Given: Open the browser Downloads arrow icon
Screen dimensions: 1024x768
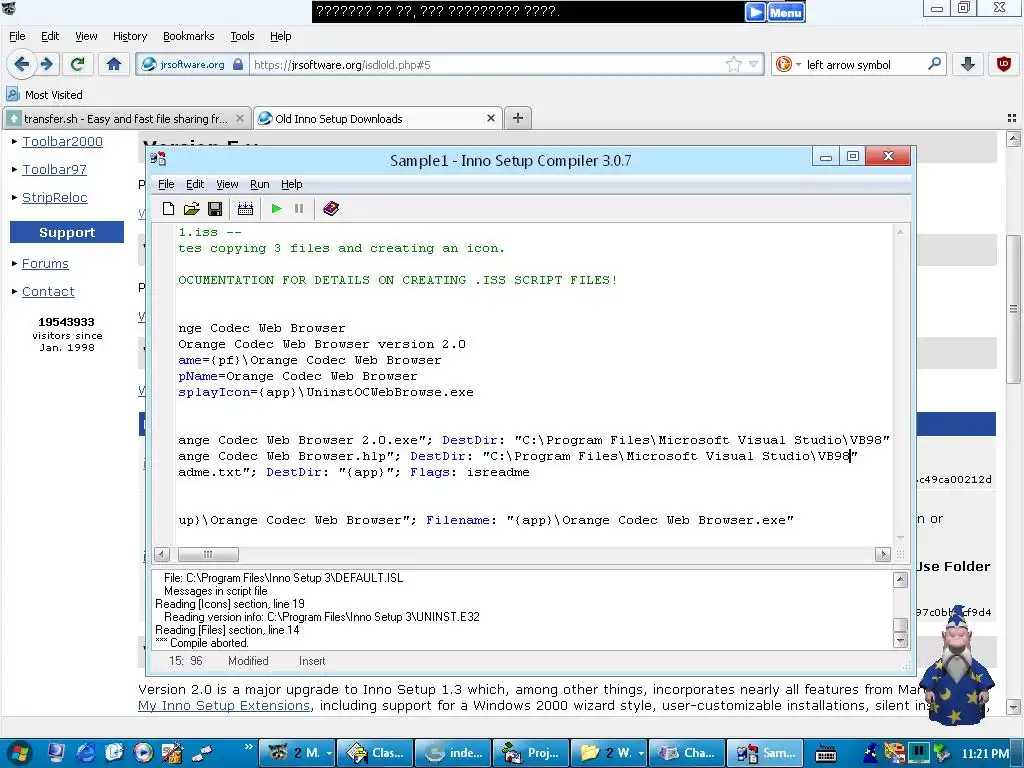Looking at the screenshot, I should pyautogui.click(x=968, y=64).
